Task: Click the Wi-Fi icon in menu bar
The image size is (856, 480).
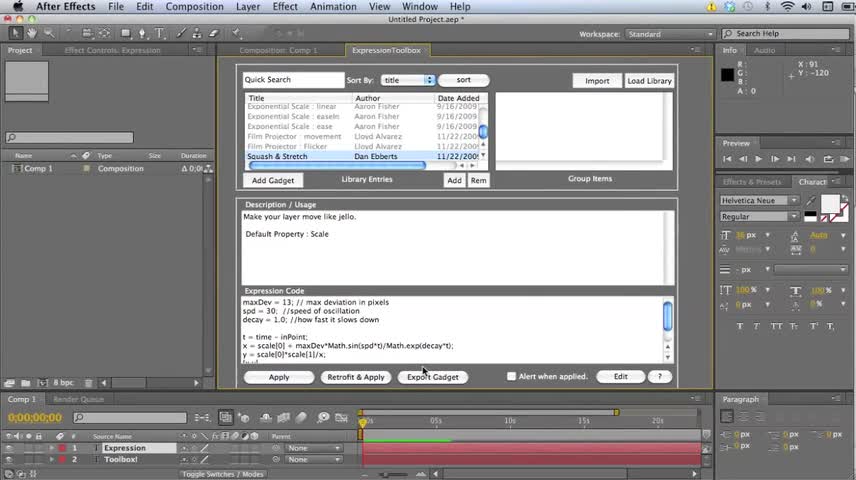Action: click(x=787, y=7)
